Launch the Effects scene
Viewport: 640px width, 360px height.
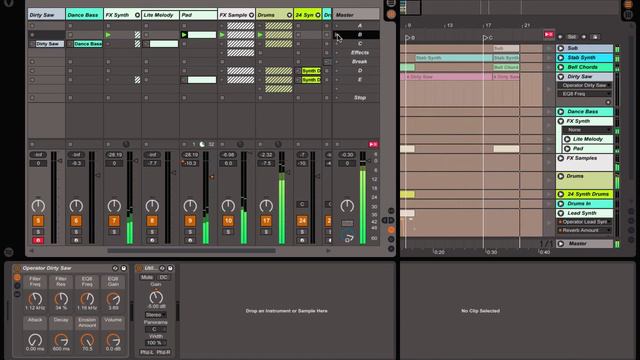[337, 53]
